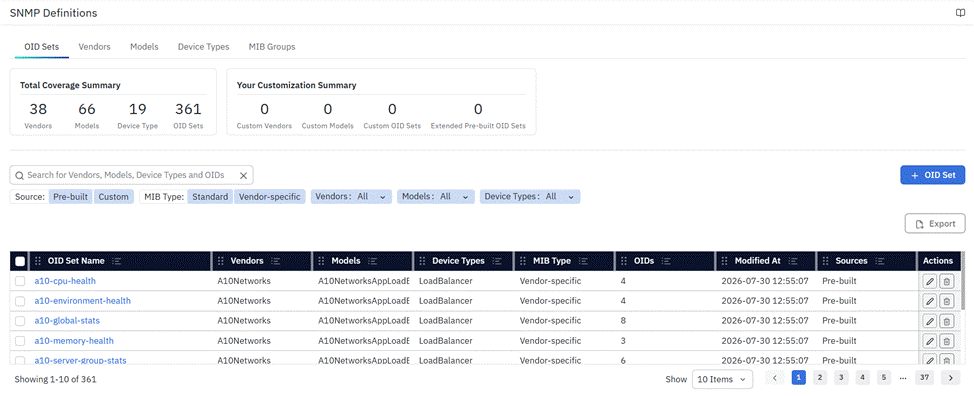This screenshot has height=396, width=974.
Task: Click the drag handle icon for Device Types column
Action: point(422,261)
